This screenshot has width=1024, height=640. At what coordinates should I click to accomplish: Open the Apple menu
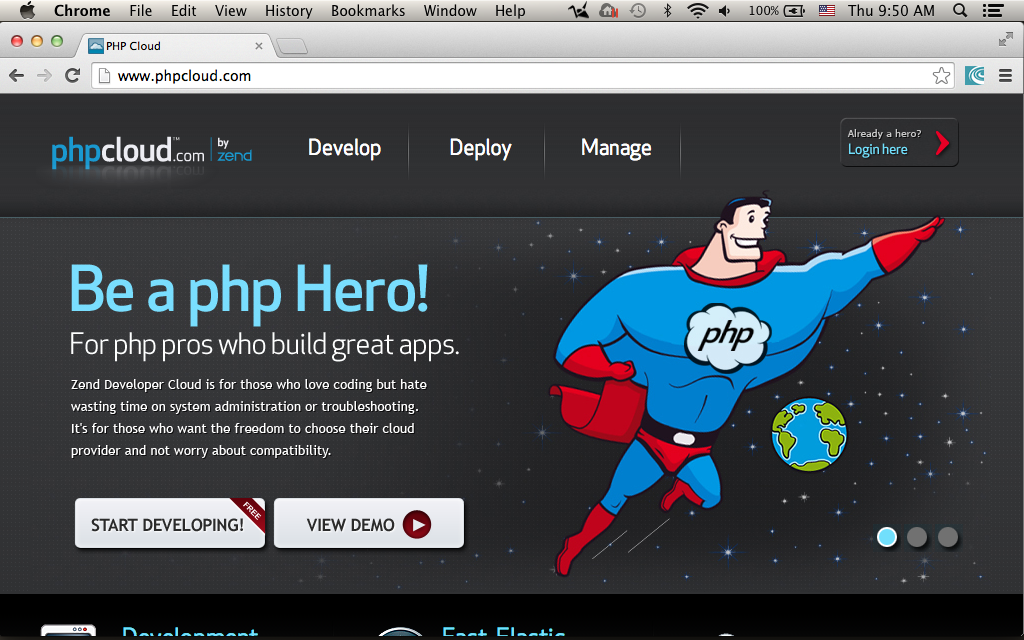click(27, 10)
